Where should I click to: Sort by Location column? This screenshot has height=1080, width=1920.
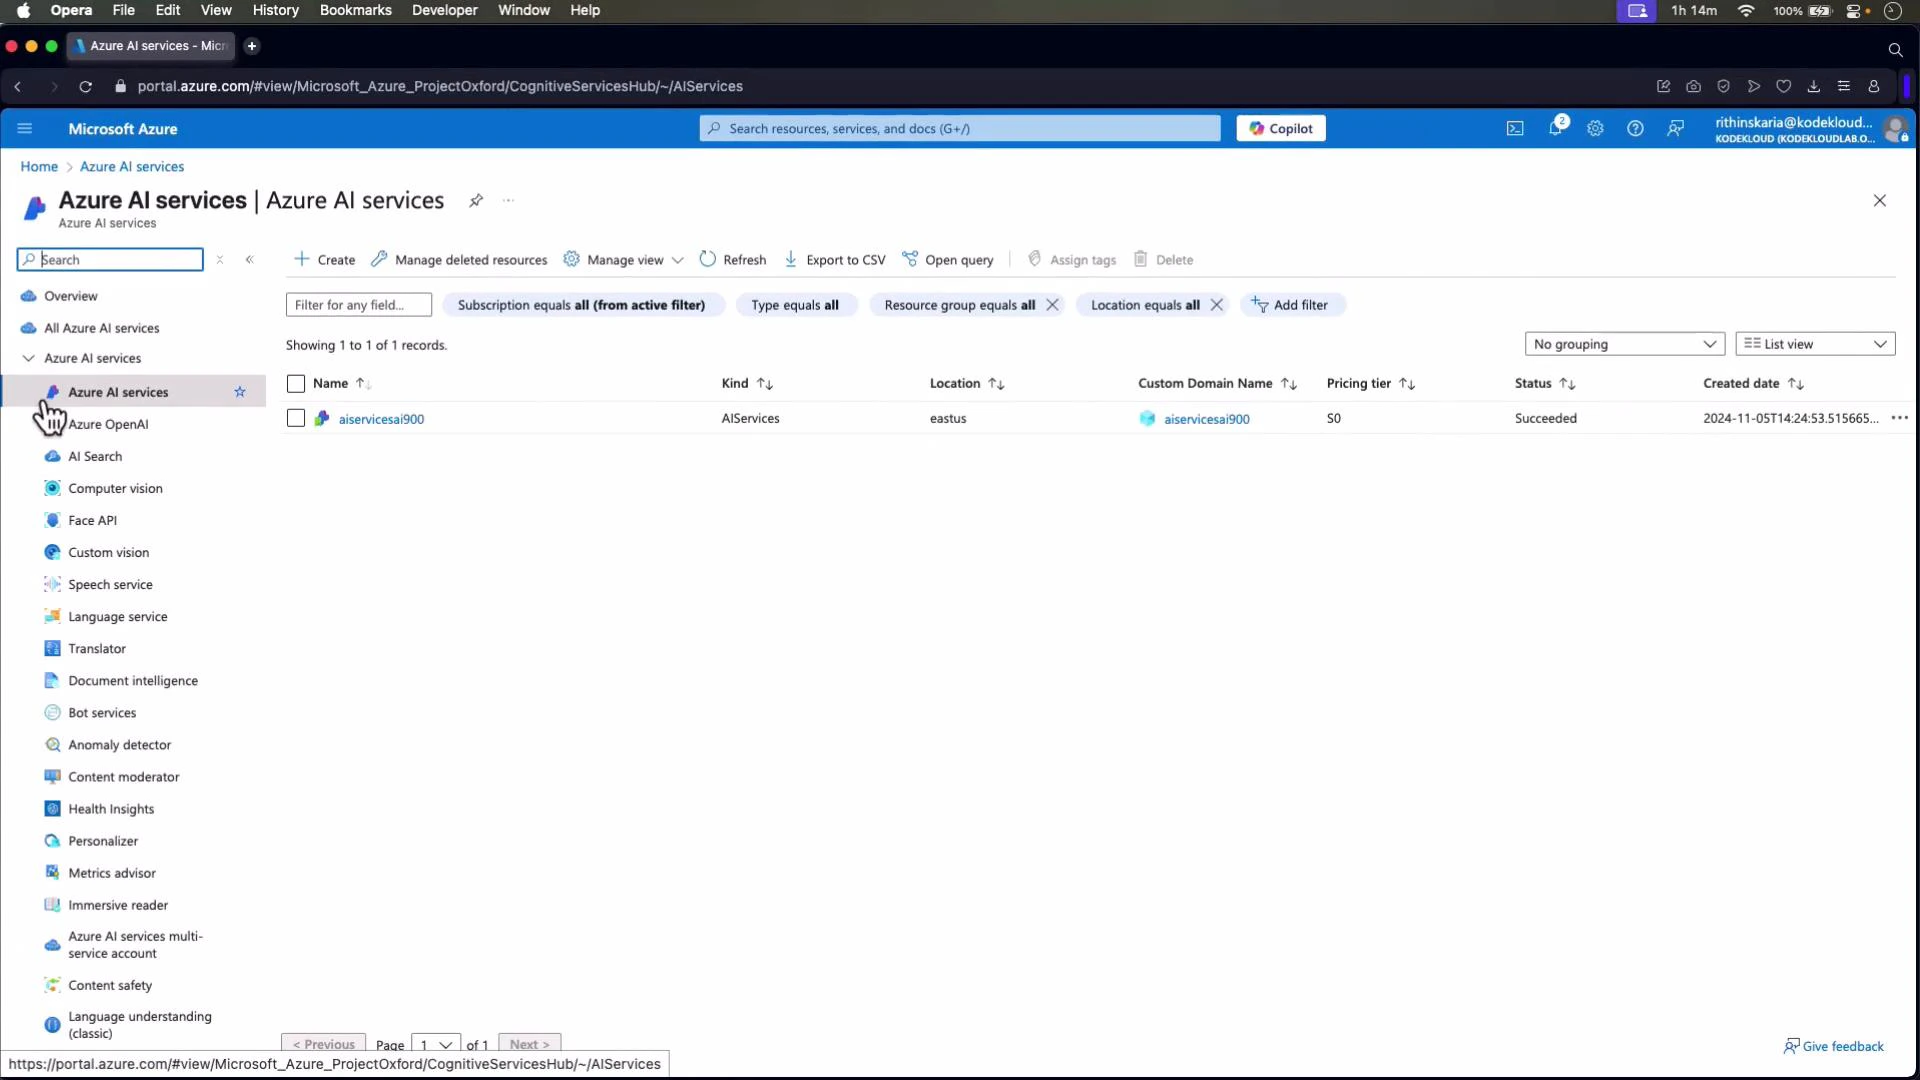pos(967,384)
